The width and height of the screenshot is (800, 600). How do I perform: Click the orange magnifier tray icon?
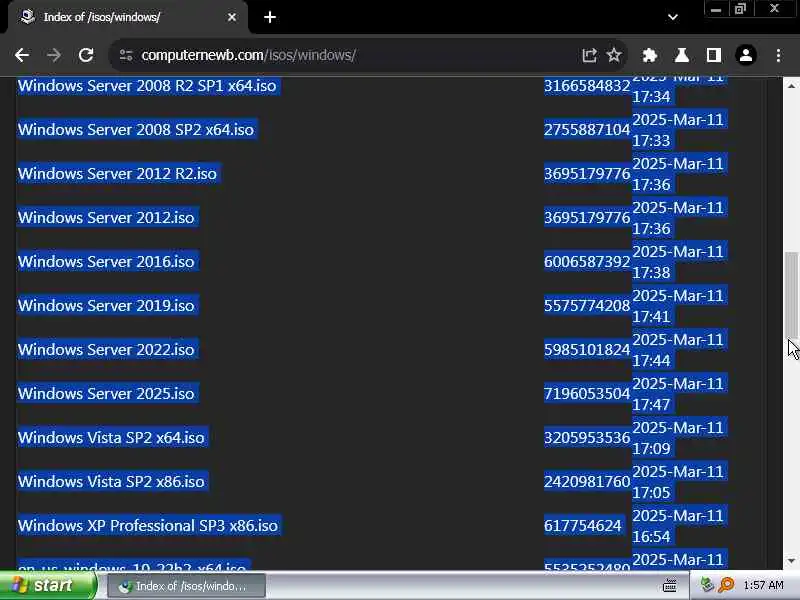click(726, 585)
